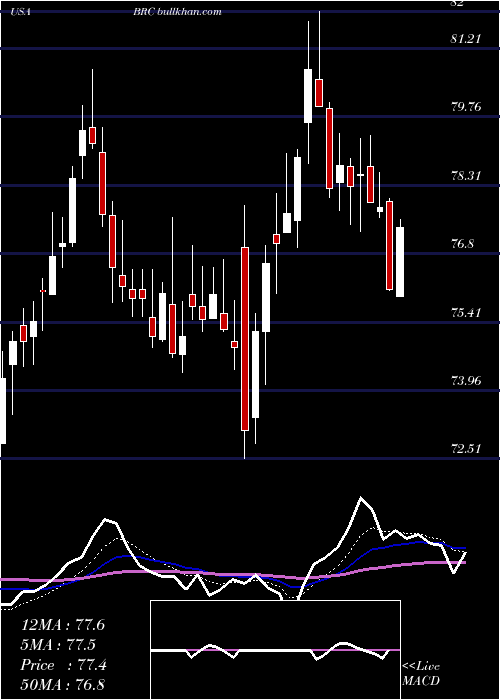Click the tallest red candle near 72.51 low
Image resolution: width=500 pixels, height=700 pixels.
[245, 339]
